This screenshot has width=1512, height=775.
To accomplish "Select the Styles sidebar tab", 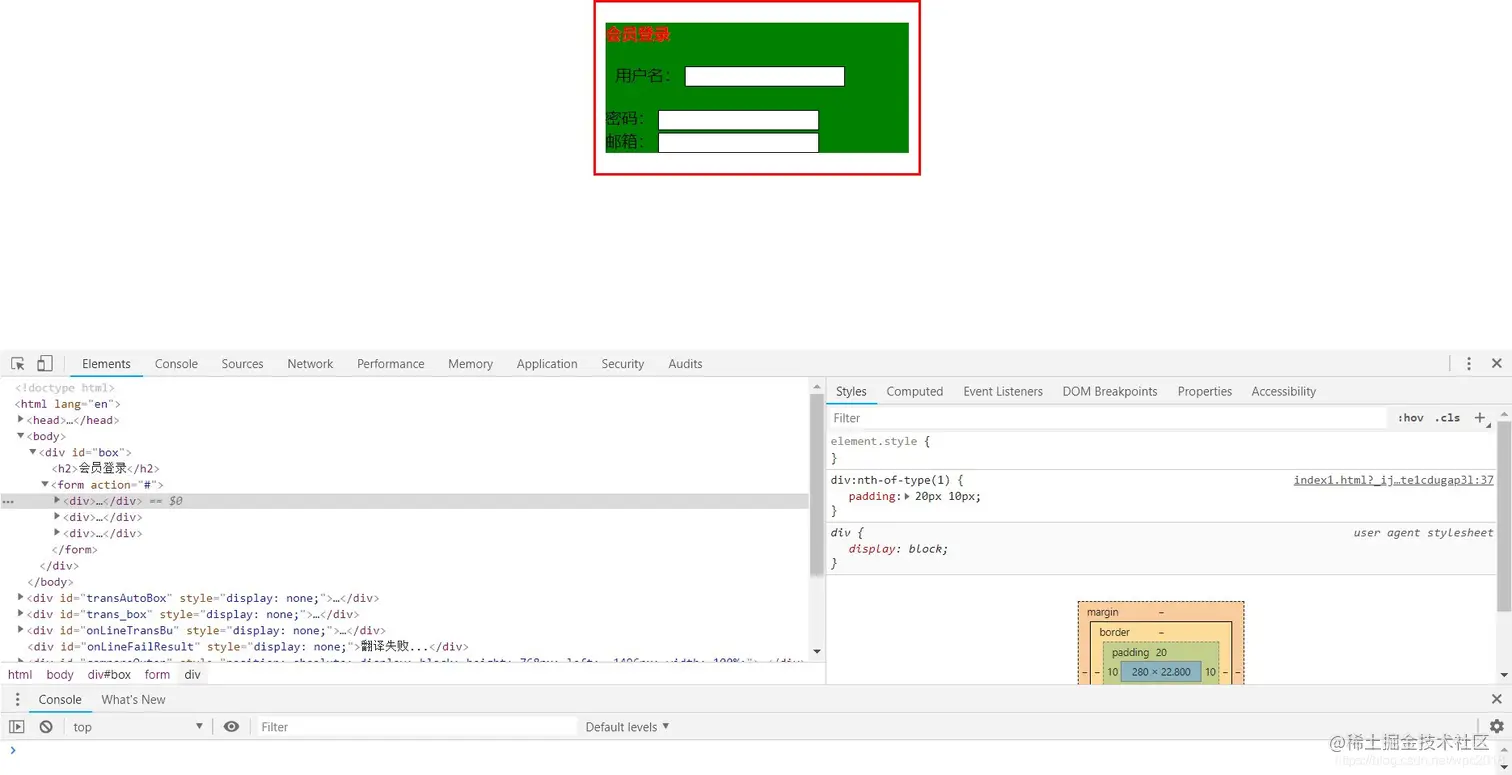I will pyautogui.click(x=851, y=391).
